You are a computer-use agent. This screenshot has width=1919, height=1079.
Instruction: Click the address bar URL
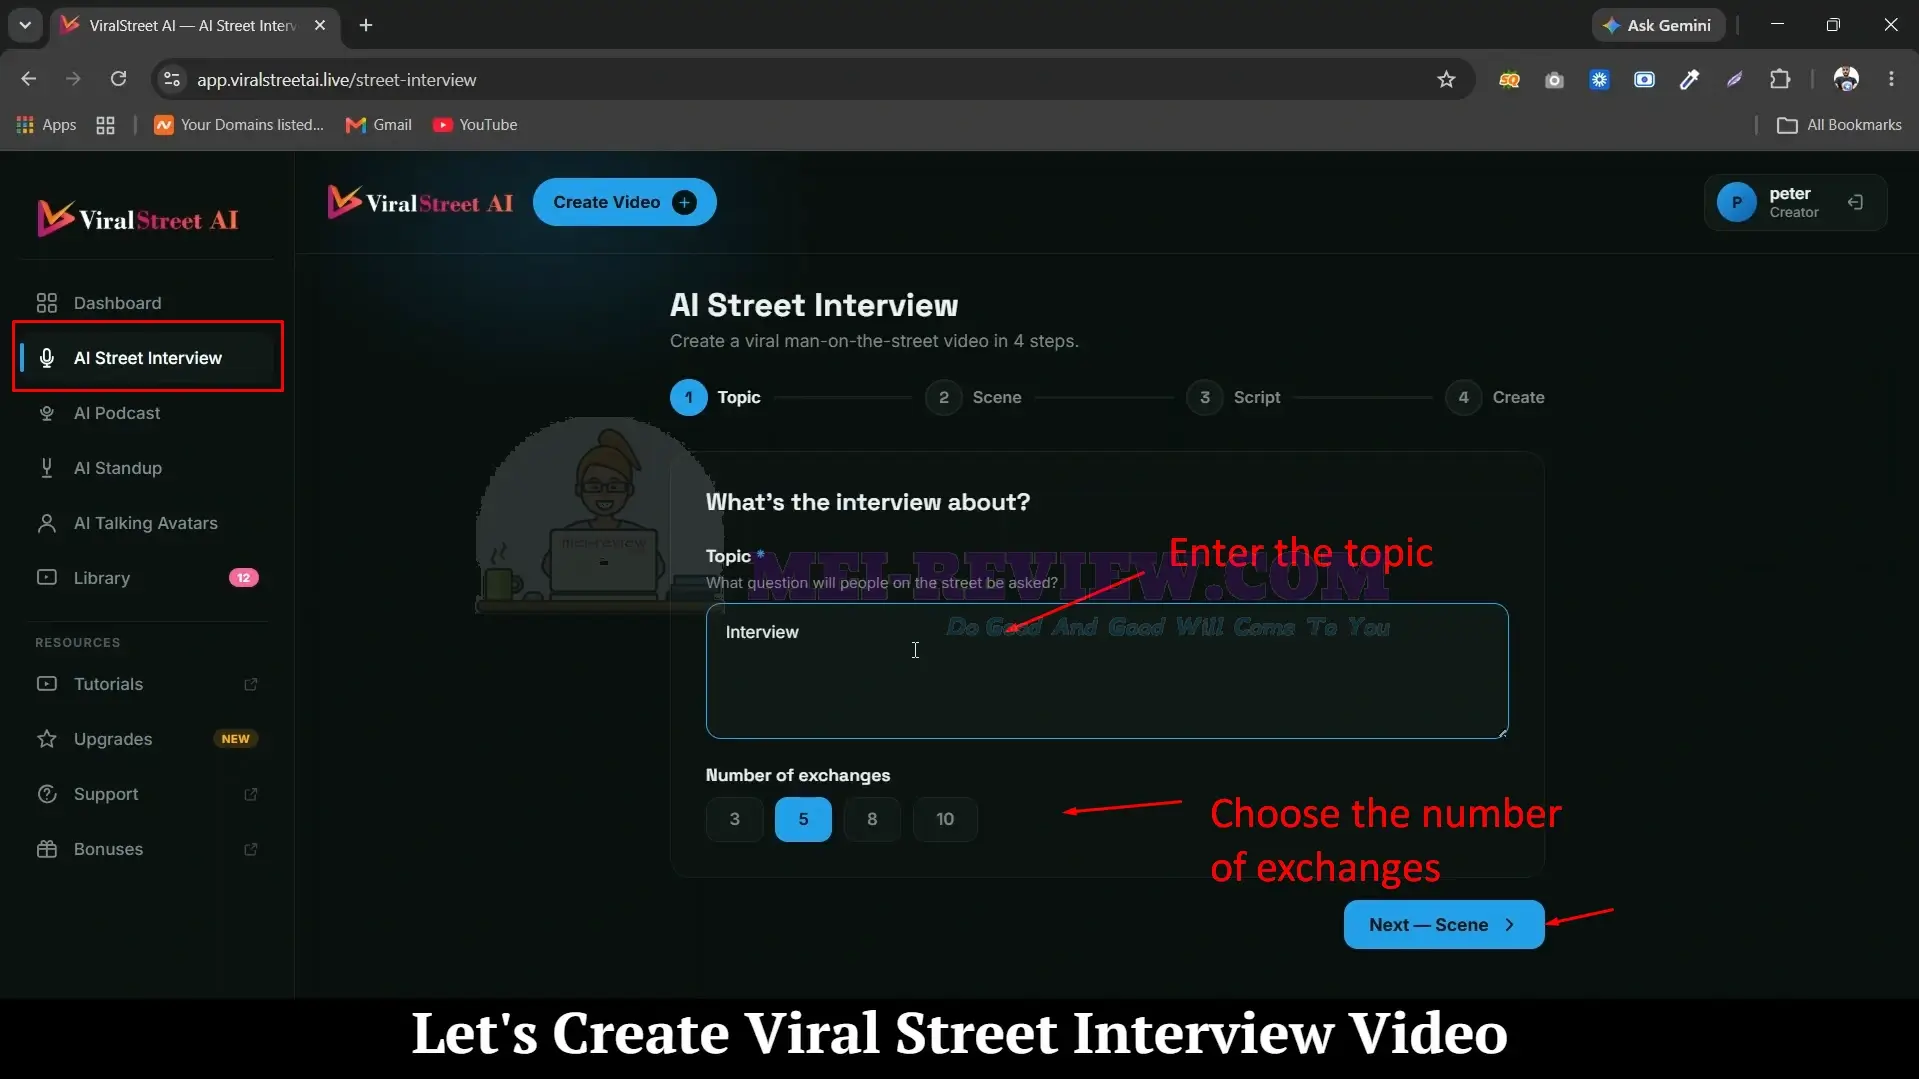point(336,80)
